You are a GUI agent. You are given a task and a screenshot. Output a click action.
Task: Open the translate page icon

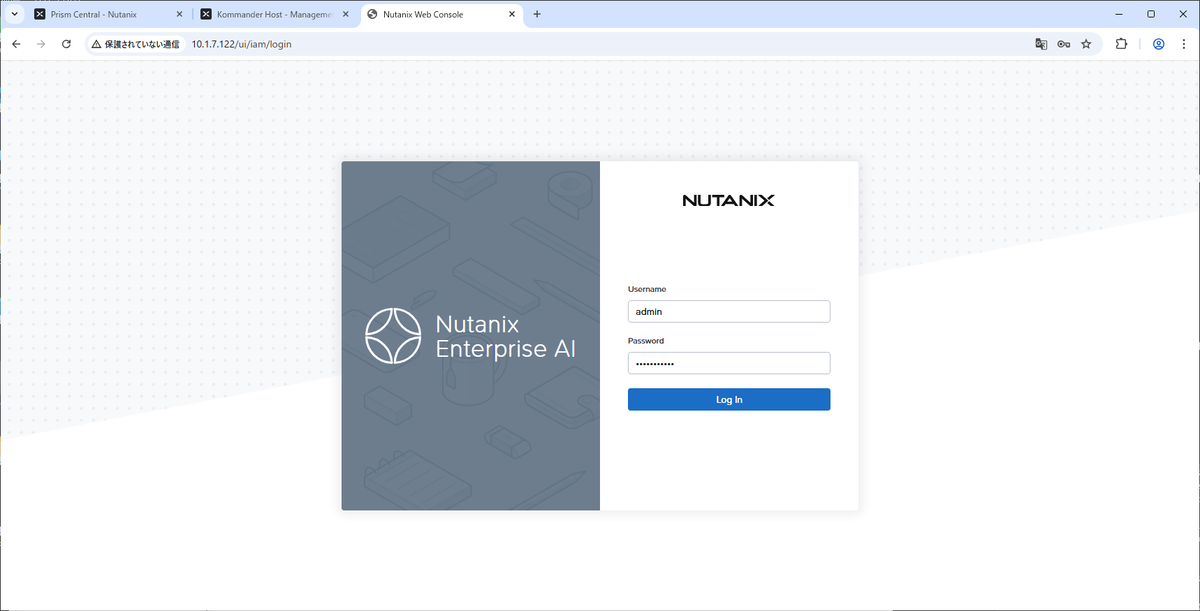coord(1041,44)
